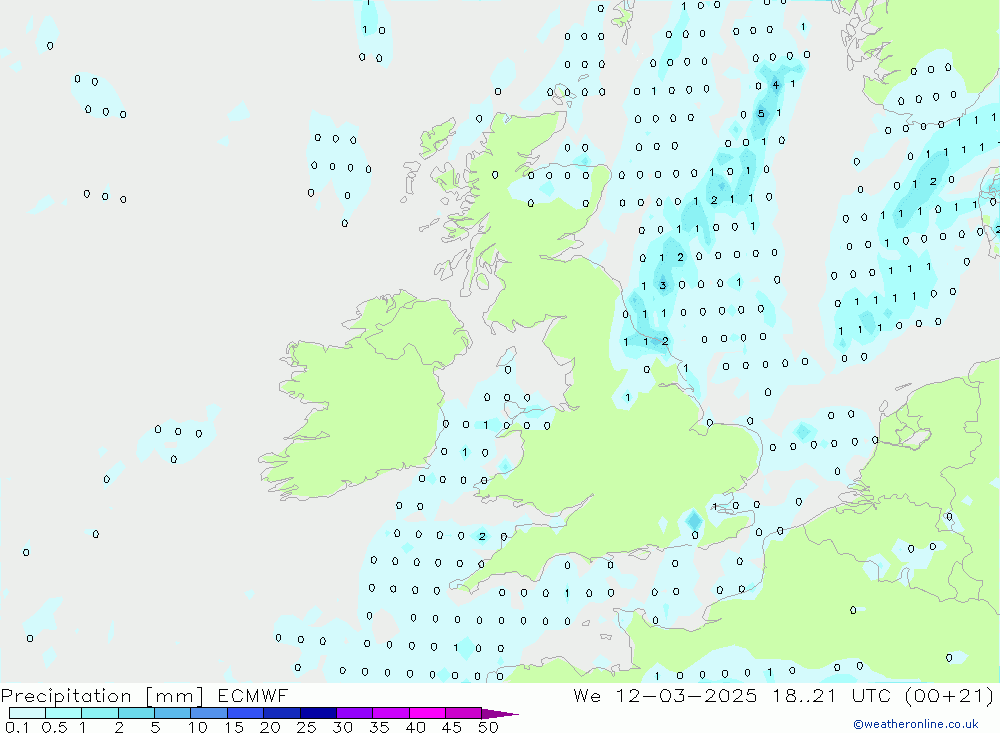Click the '50' legend scale label
Screen dimensions: 1000x733
click(489, 727)
